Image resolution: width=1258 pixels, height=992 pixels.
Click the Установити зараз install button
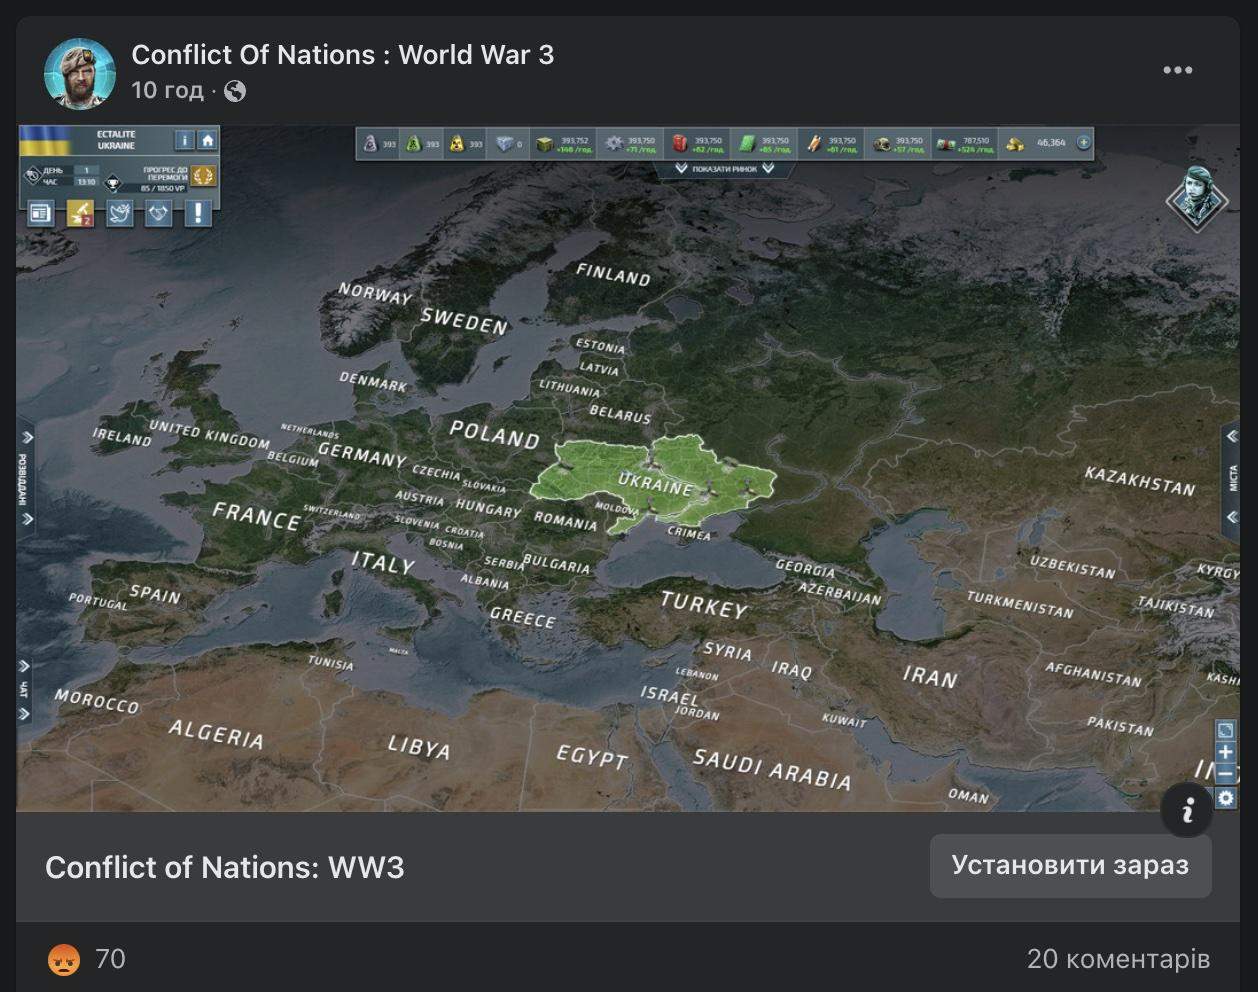[1070, 867]
